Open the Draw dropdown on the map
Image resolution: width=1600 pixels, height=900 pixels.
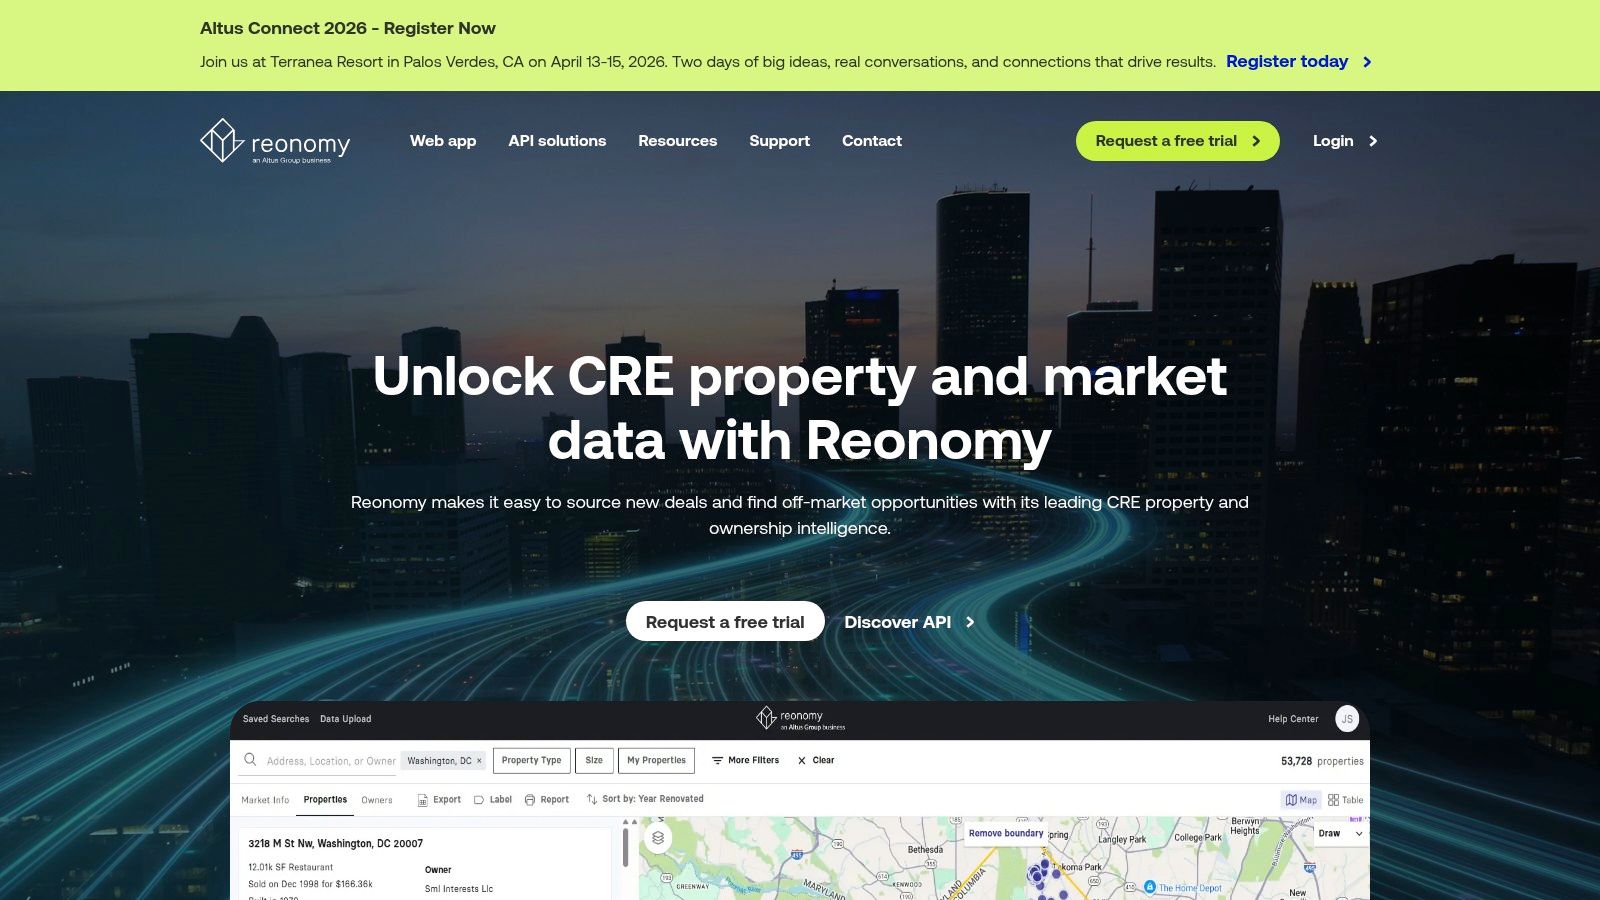[x=1340, y=833]
